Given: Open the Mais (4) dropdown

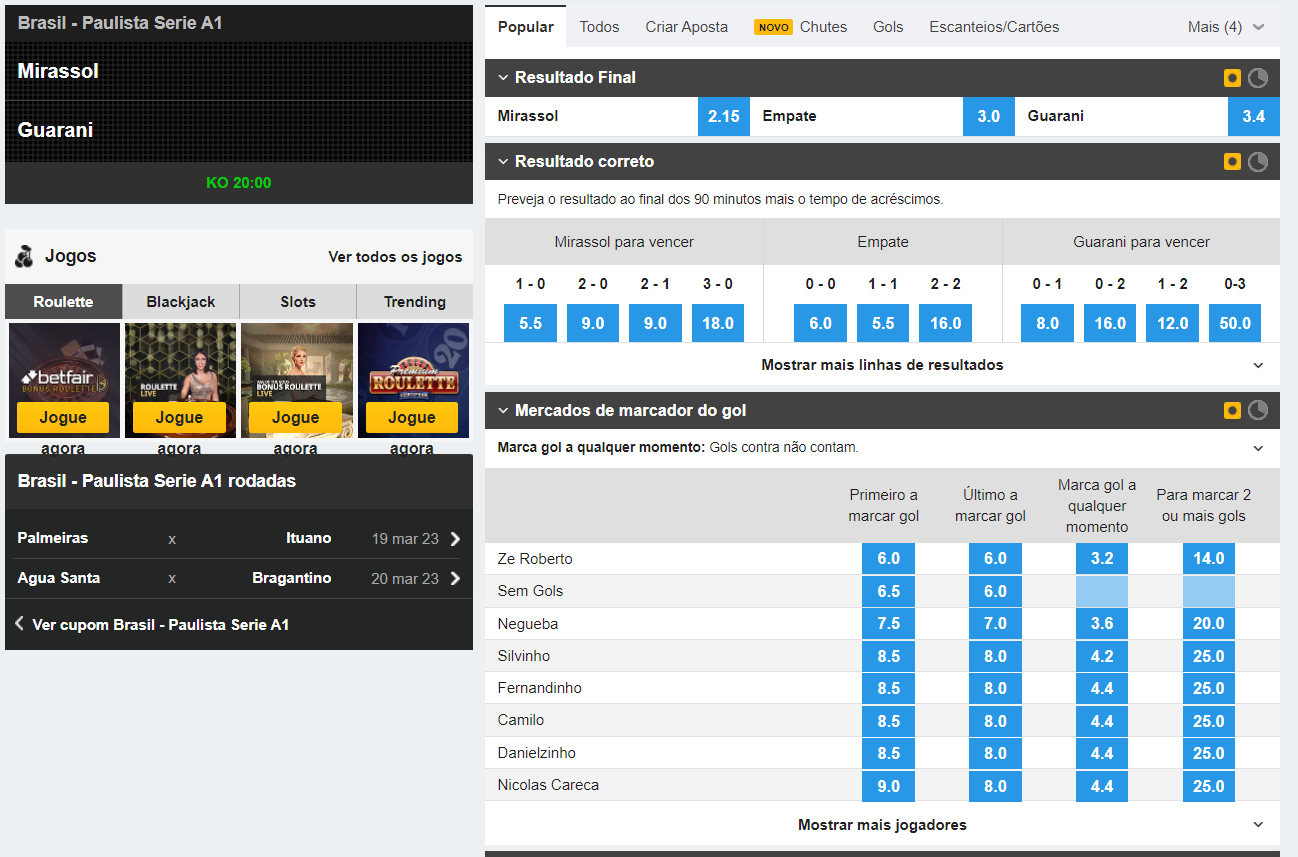Looking at the screenshot, I should [x=1226, y=27].
